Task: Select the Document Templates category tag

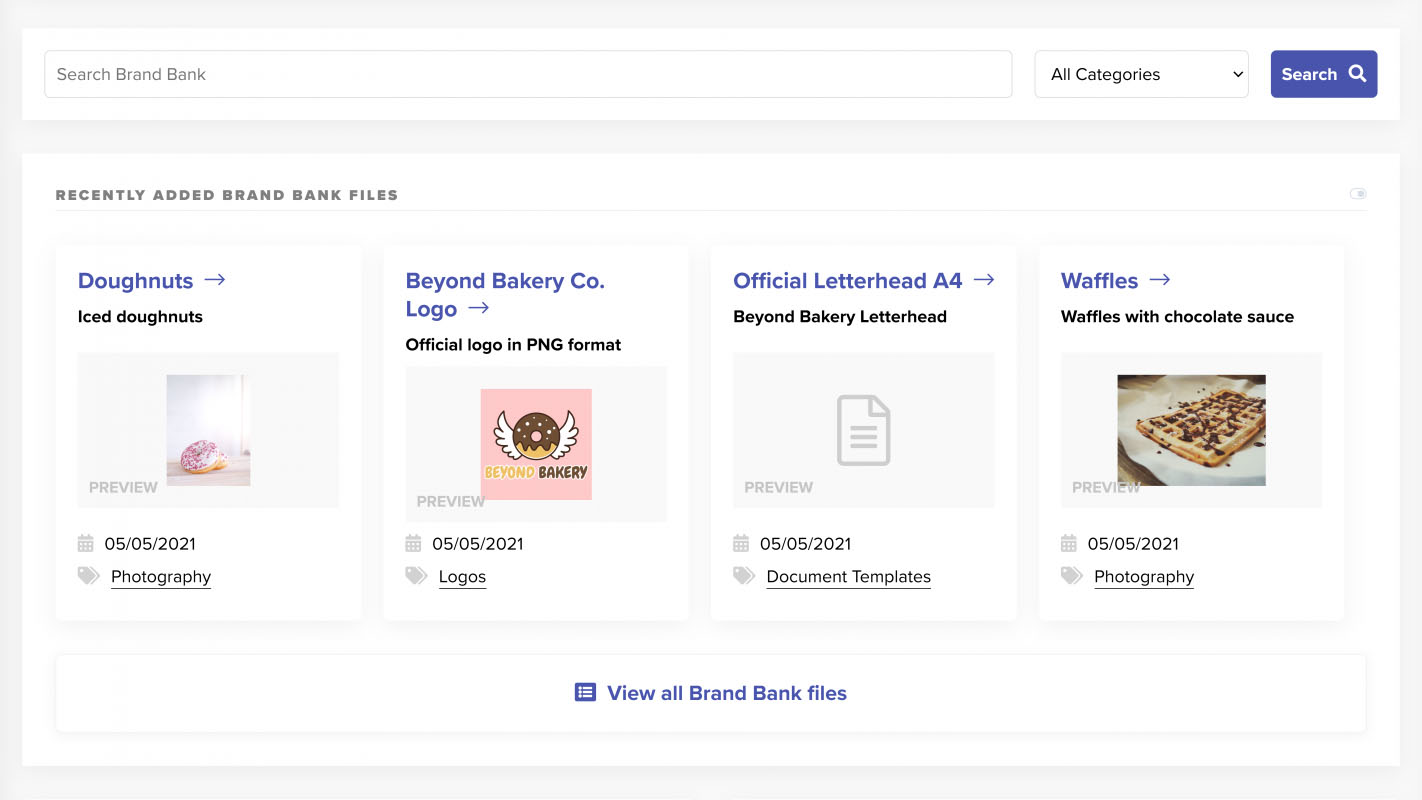Action: pos(848,577)
